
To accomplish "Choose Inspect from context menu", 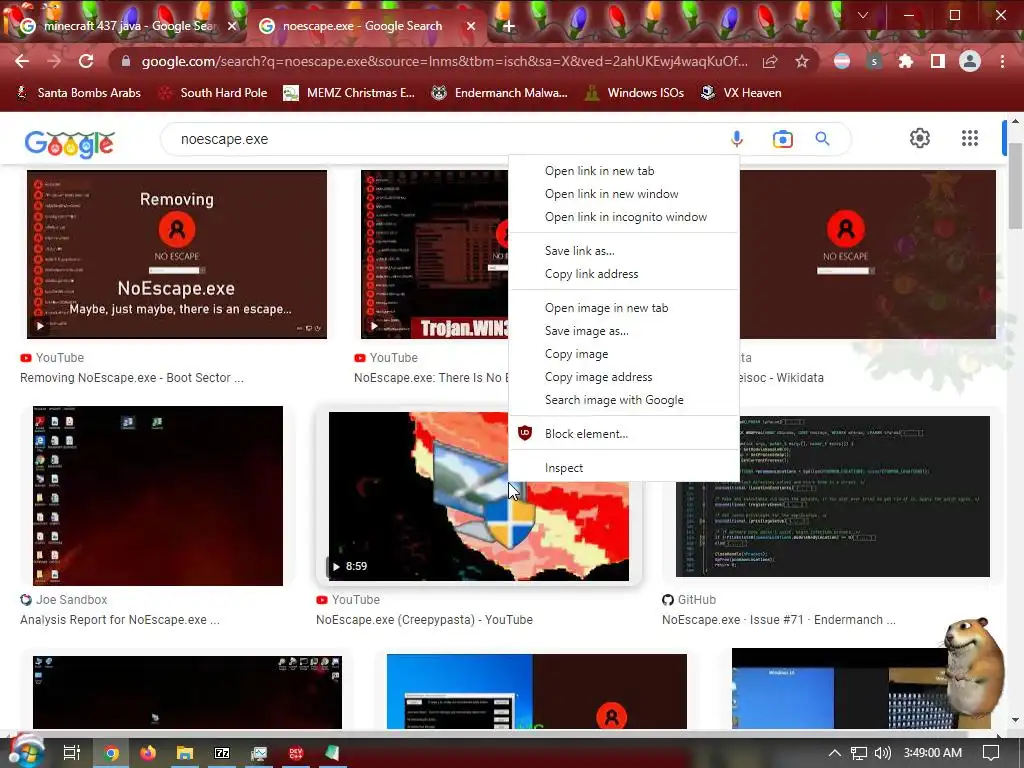I will coord(624,468).
